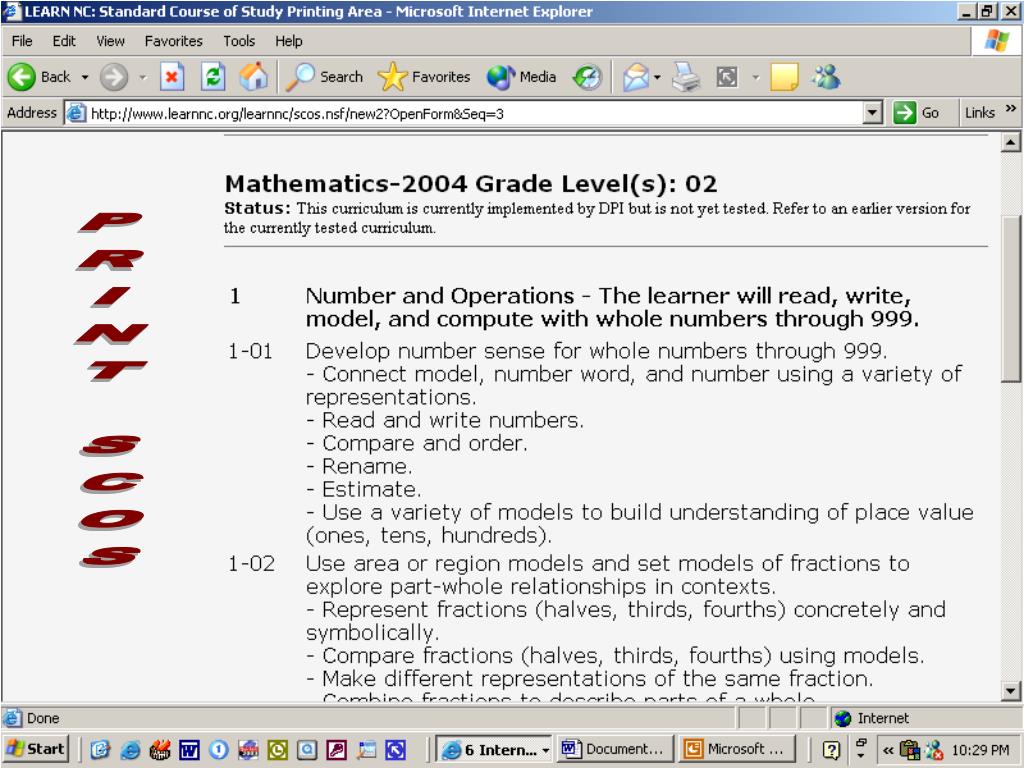Image resolution: width=1024 pixels, height=768 pixels.
Task: Click the Forward arrow button
Action: point(114,77)
